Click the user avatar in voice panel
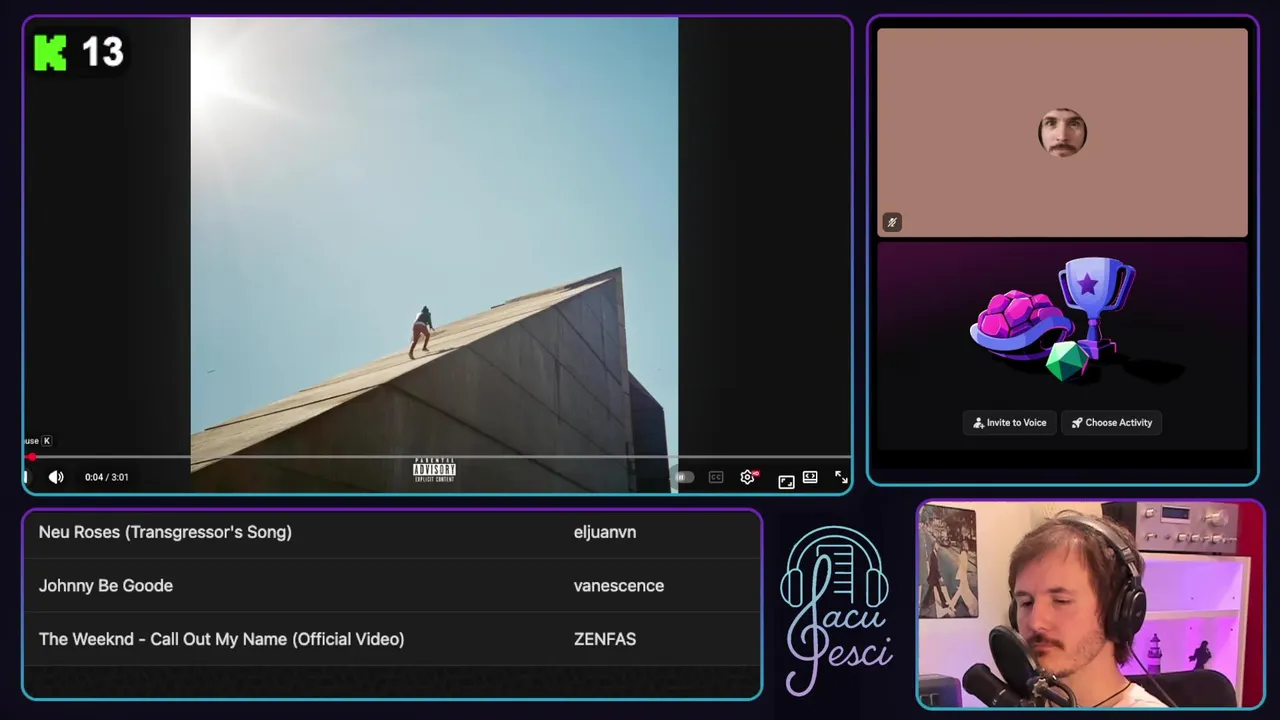Image resolution: width=1280 pixels, height=720 pixels. point(1062,132)
